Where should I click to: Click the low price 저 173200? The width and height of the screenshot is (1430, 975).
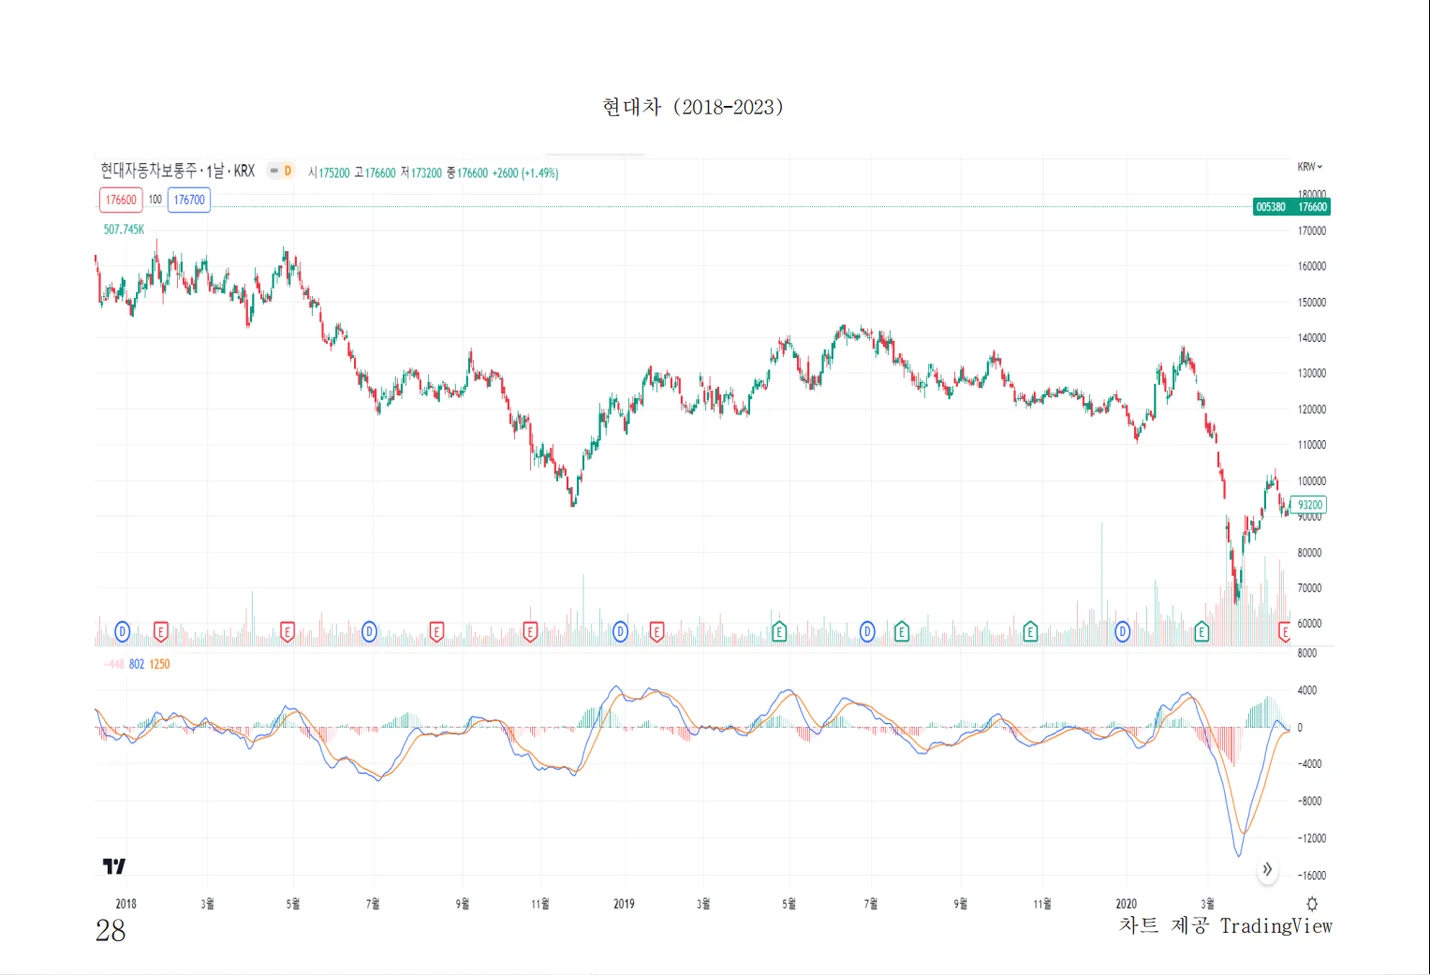[421, 173]
